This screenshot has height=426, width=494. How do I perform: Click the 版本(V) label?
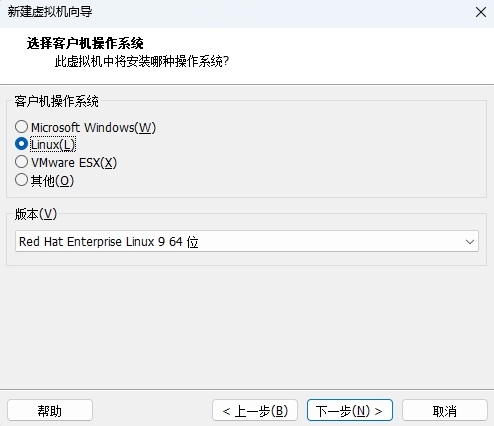36,214
